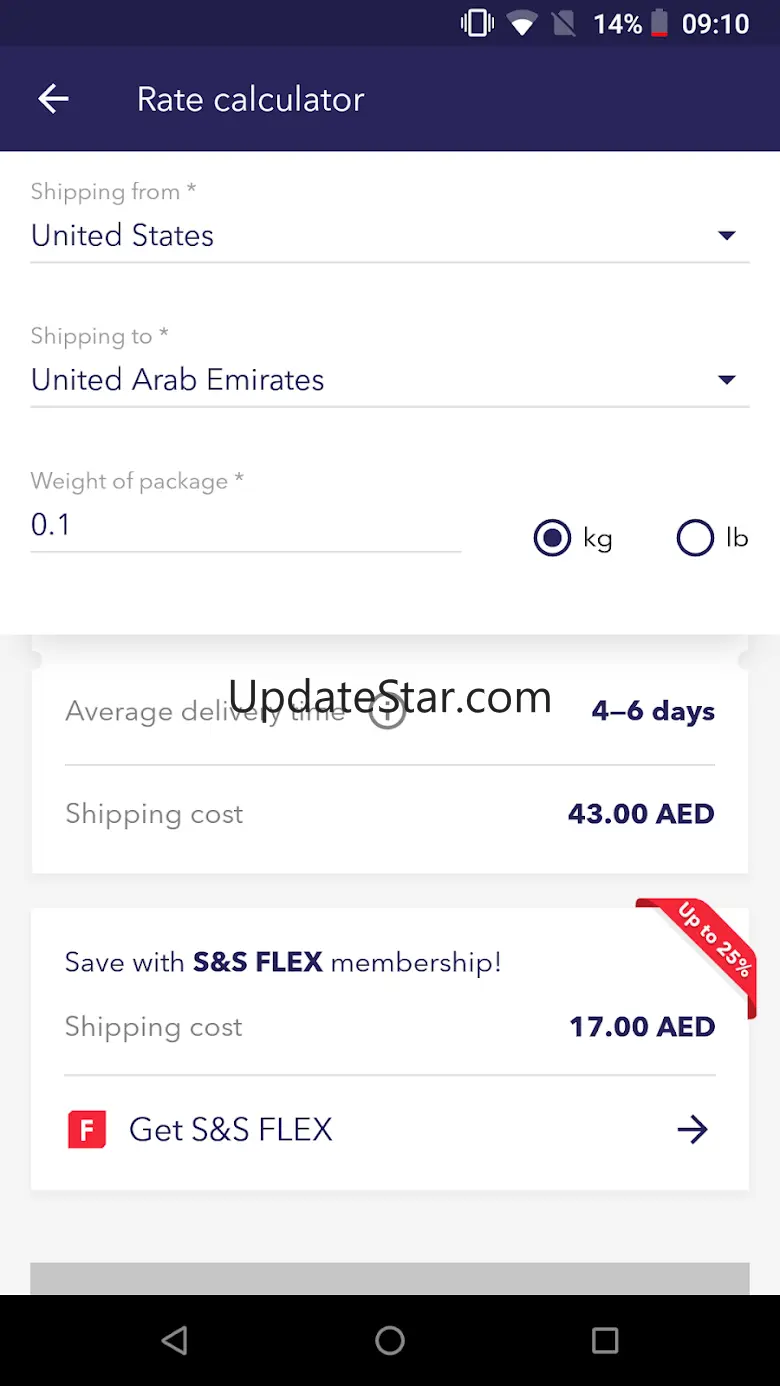Open the Shipping from dropdown arrow
Image resolution: width=780 pixels, height=1386 pixels.
(727, 236)
